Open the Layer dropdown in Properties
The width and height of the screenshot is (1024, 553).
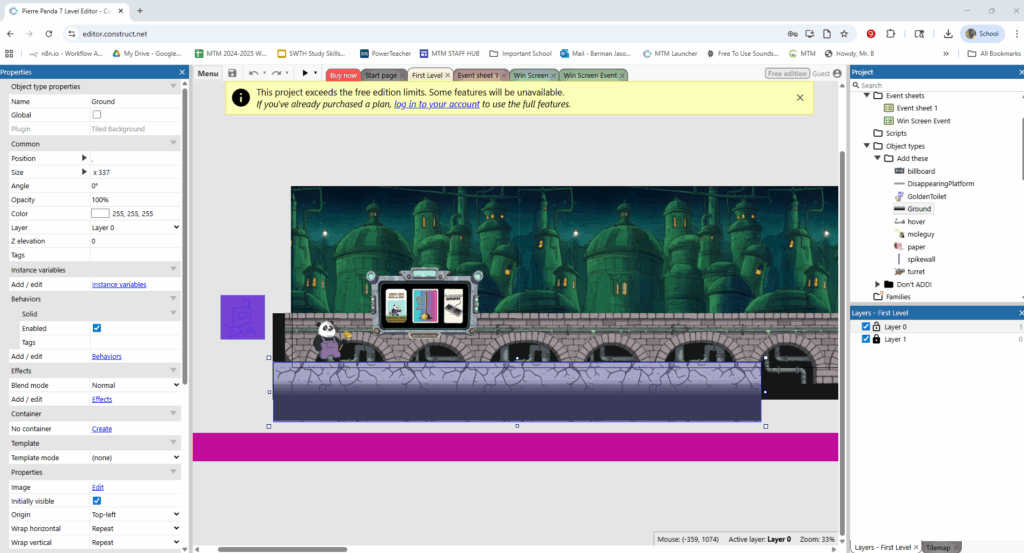135,227
